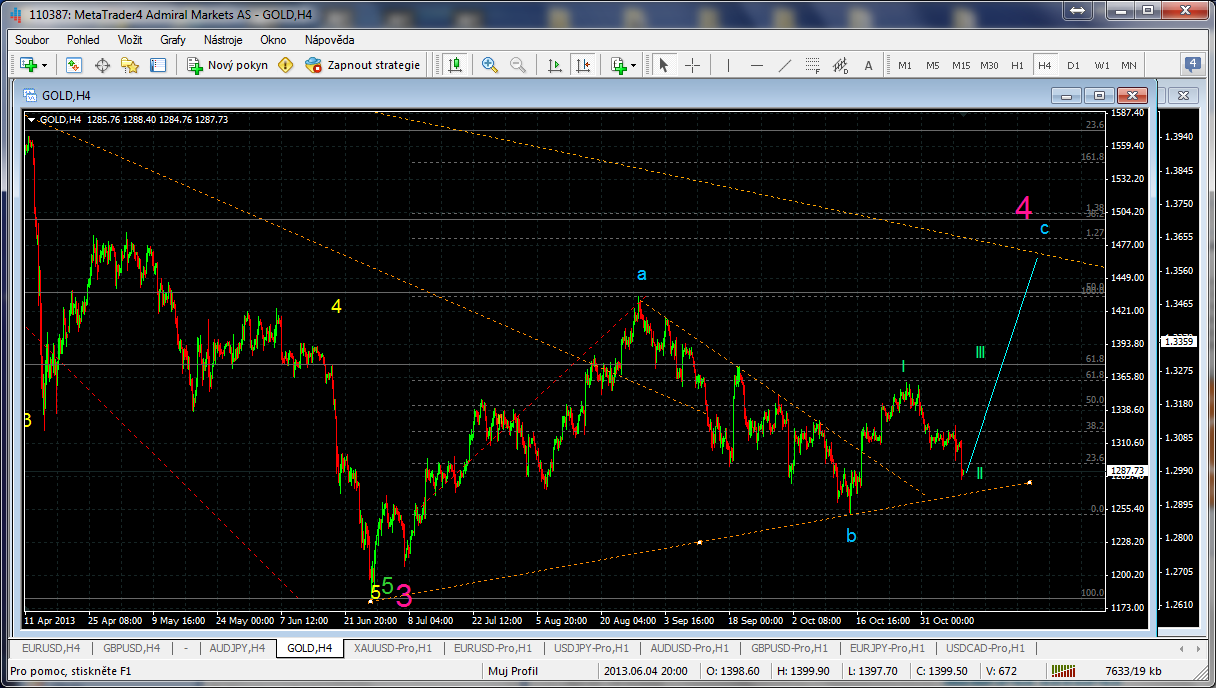
Task: Click the zoom in magnifier icon
Action: click(x=490, y=65)
